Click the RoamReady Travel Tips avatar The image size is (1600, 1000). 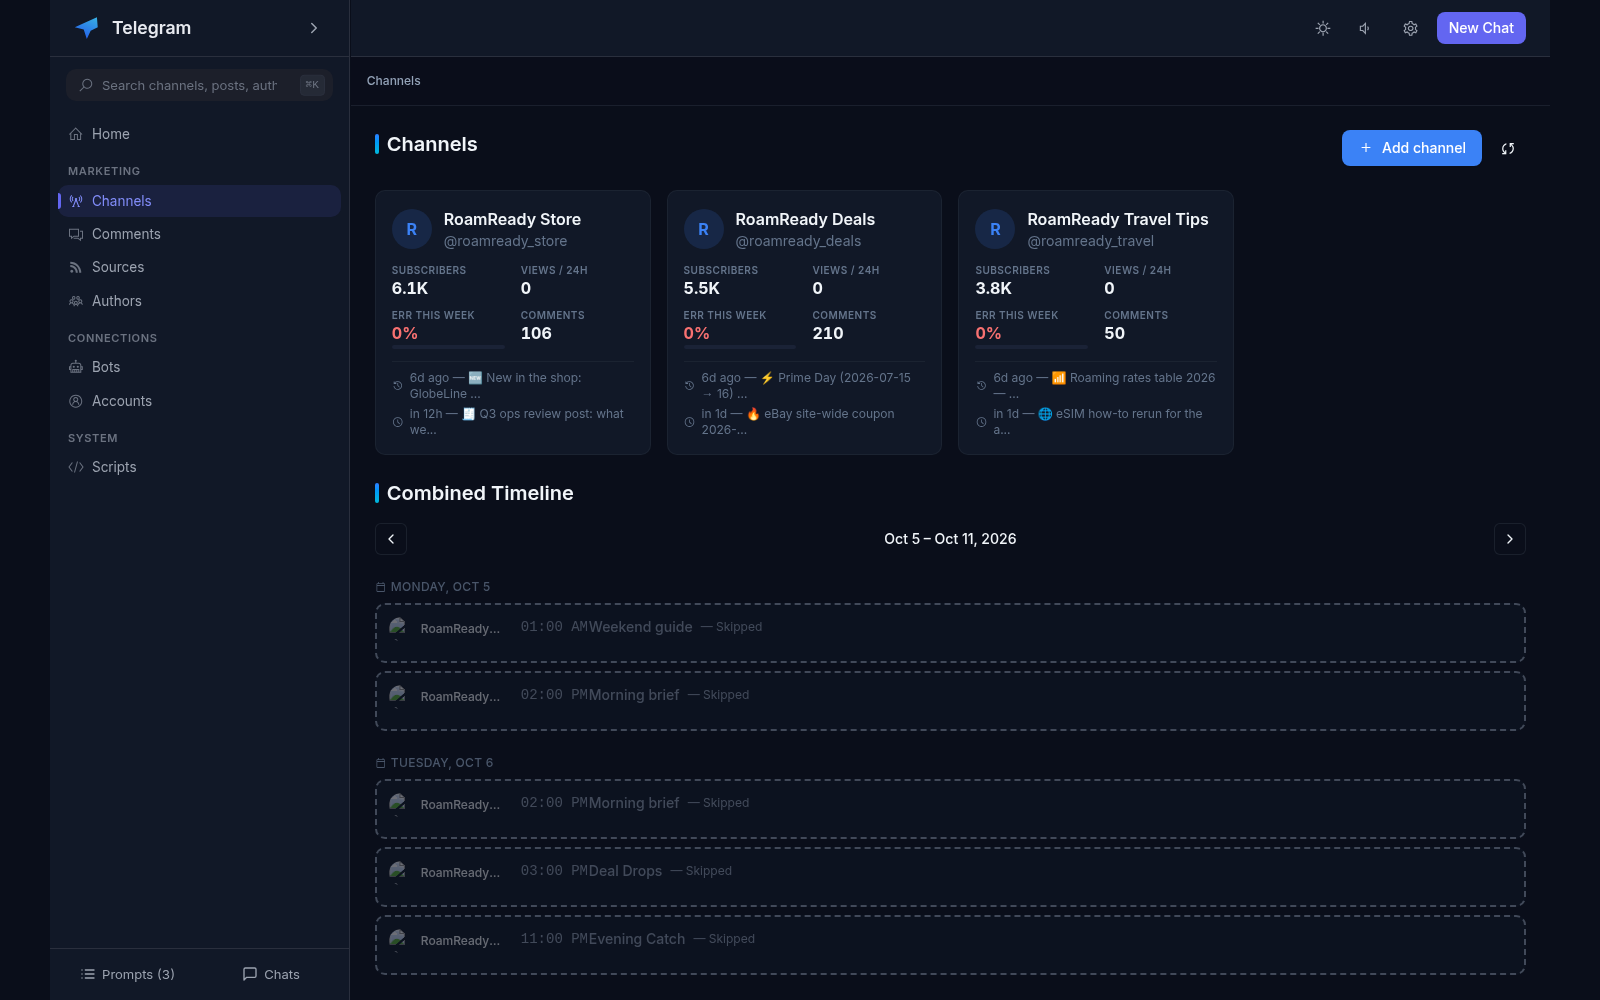[x=995, y=229]
